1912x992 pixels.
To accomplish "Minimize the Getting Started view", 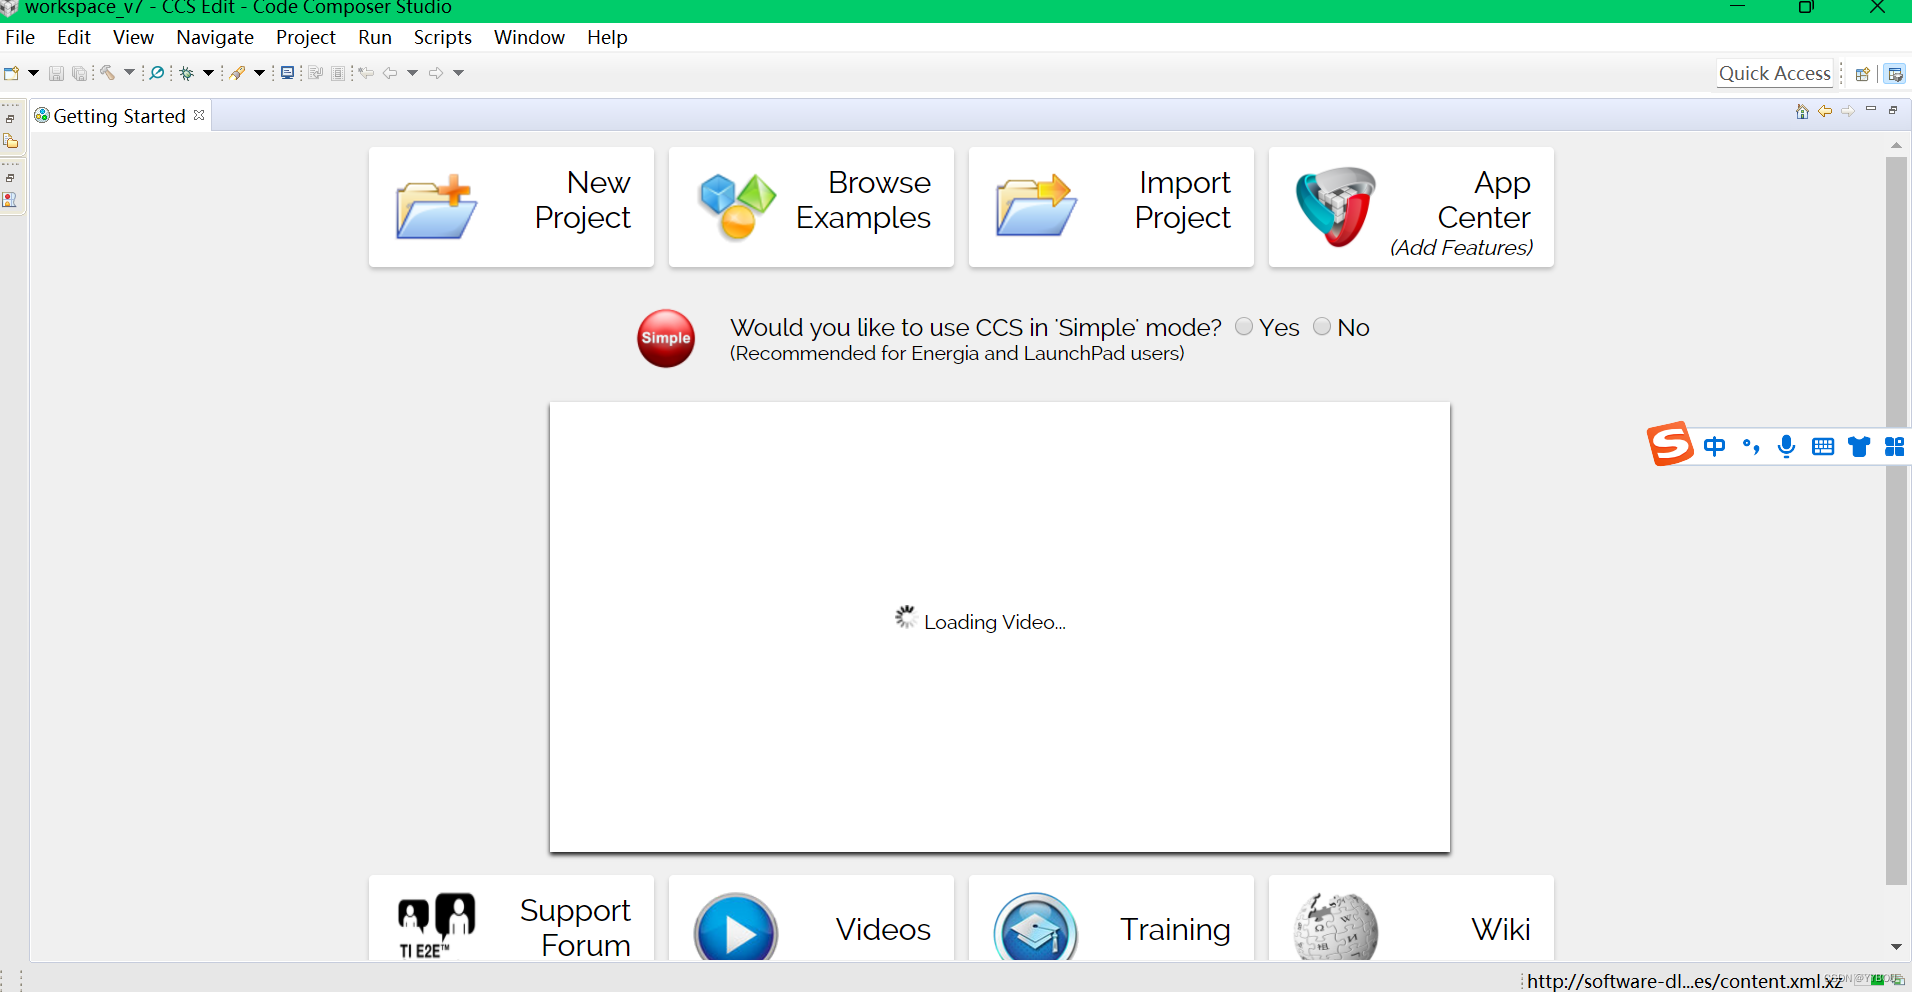I will 1871,109.
